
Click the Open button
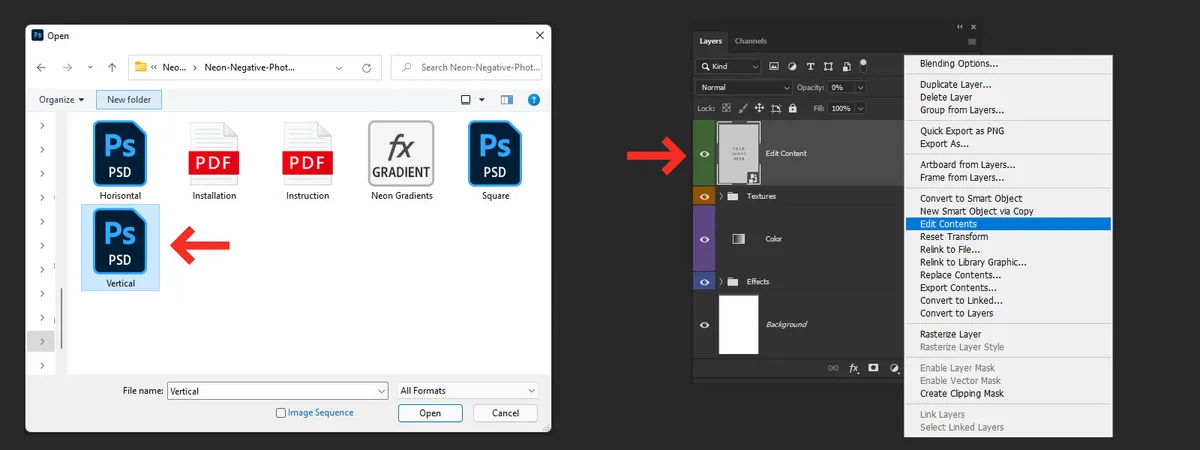(x=430, y=413)
